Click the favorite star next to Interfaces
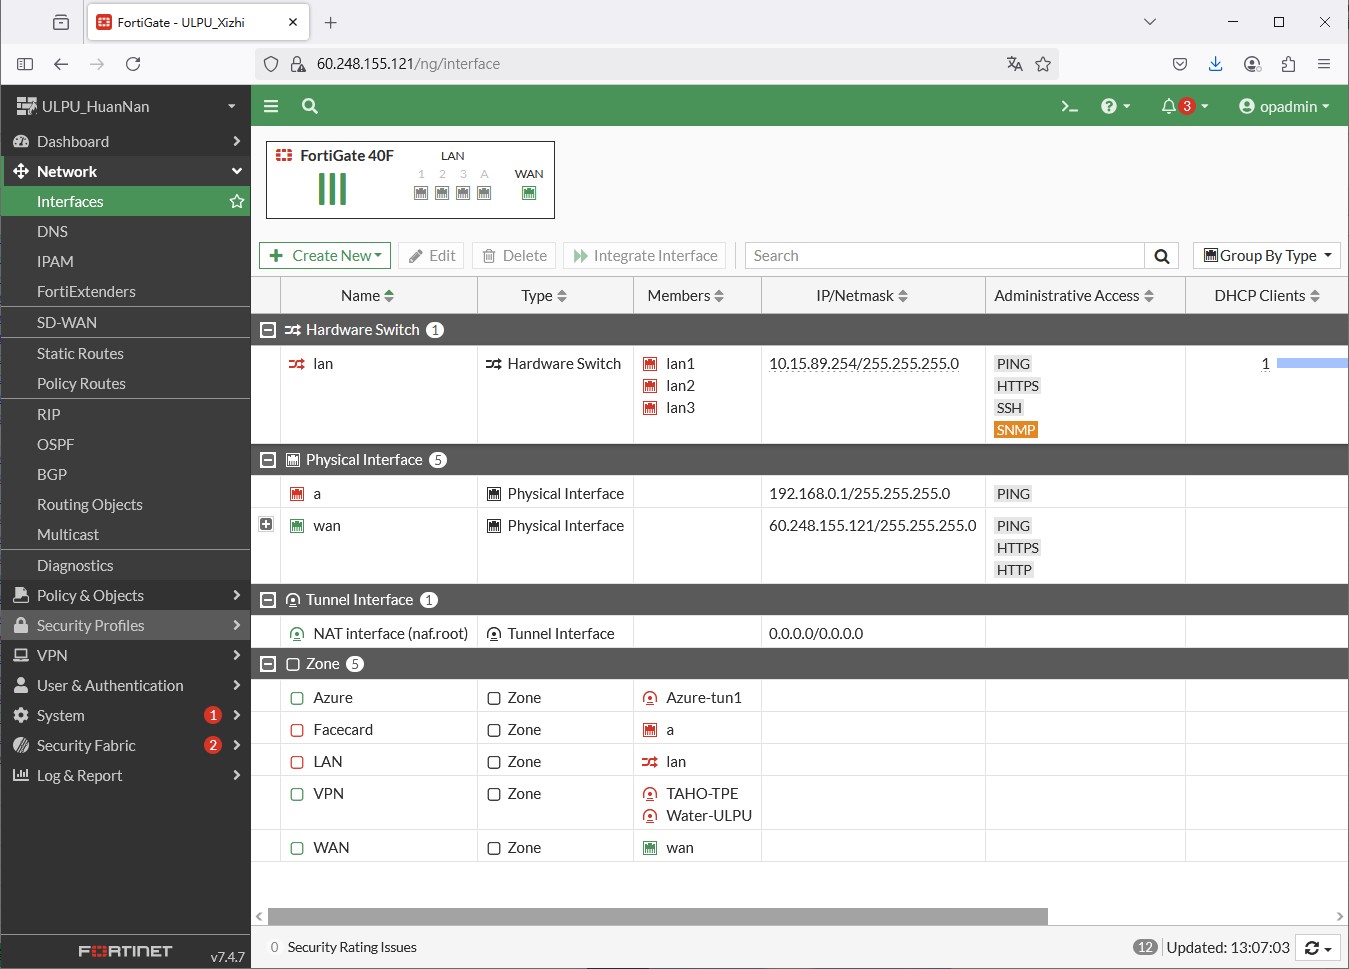 click(237, 201)
